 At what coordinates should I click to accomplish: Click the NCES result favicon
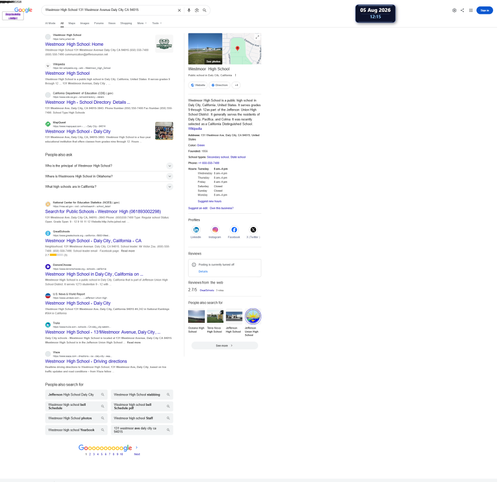48,204
